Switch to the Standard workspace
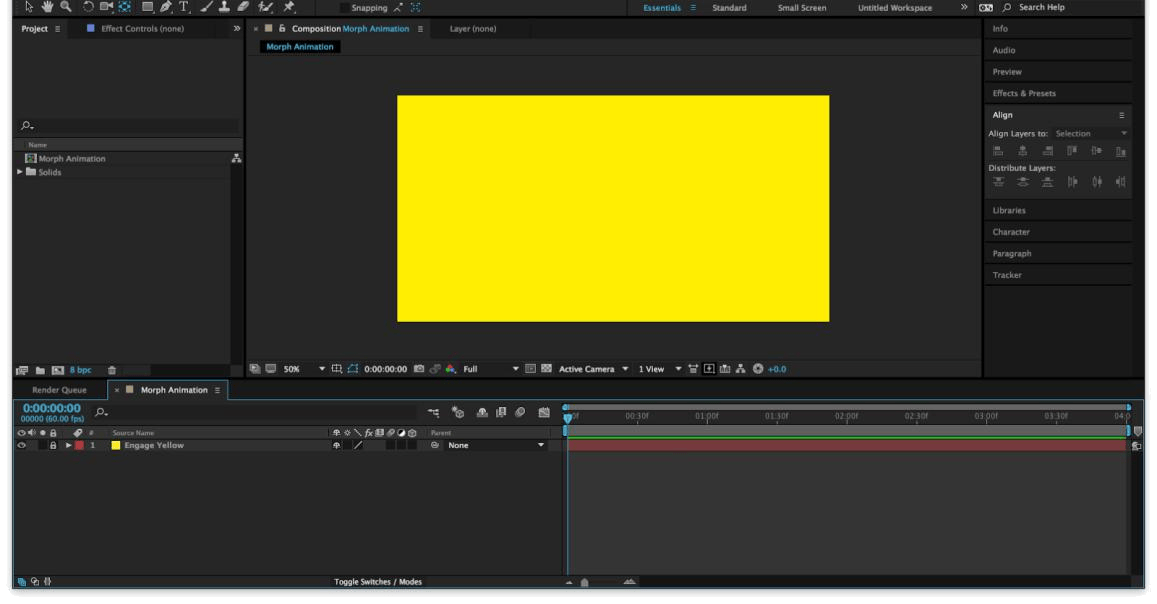The width and height of the screenshot is (1157, 604). click(729, 7)
